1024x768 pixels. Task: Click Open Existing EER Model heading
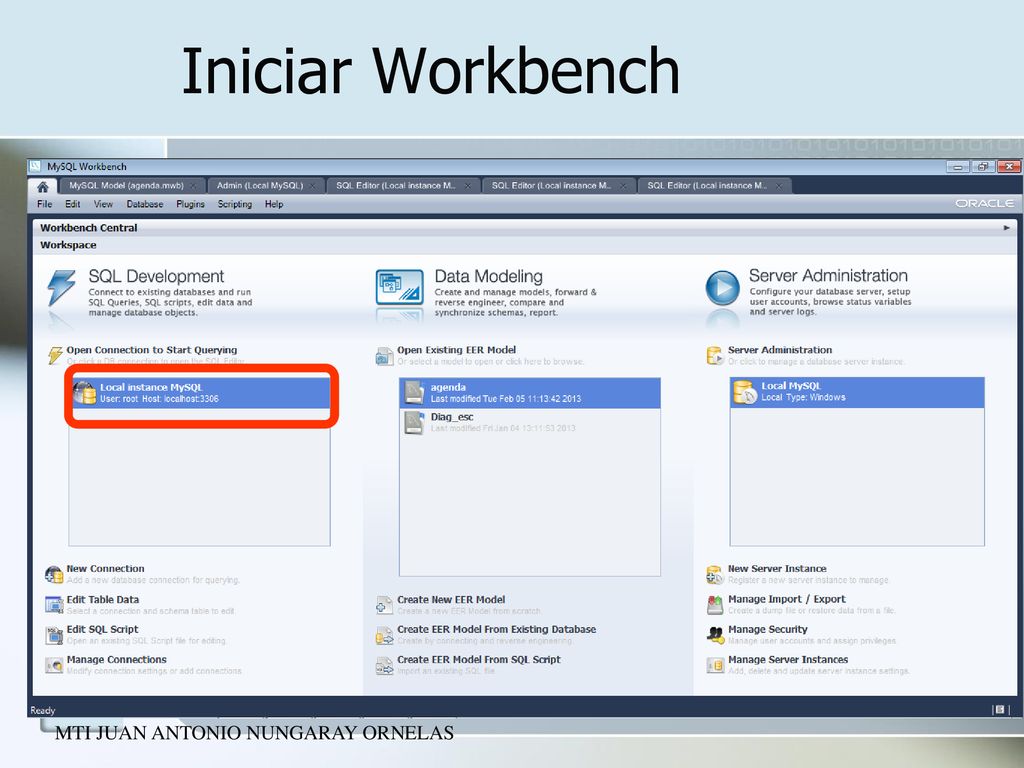pos(456,350)
